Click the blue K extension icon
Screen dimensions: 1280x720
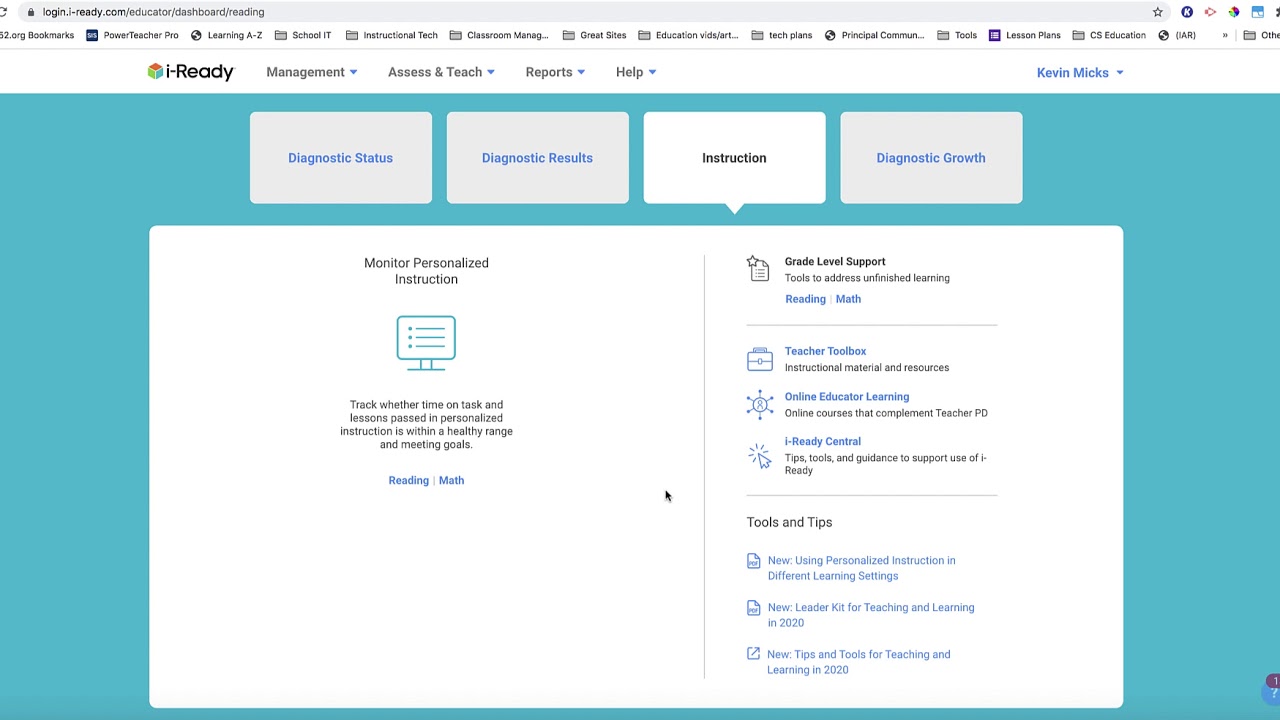[x=1187, y=12]
